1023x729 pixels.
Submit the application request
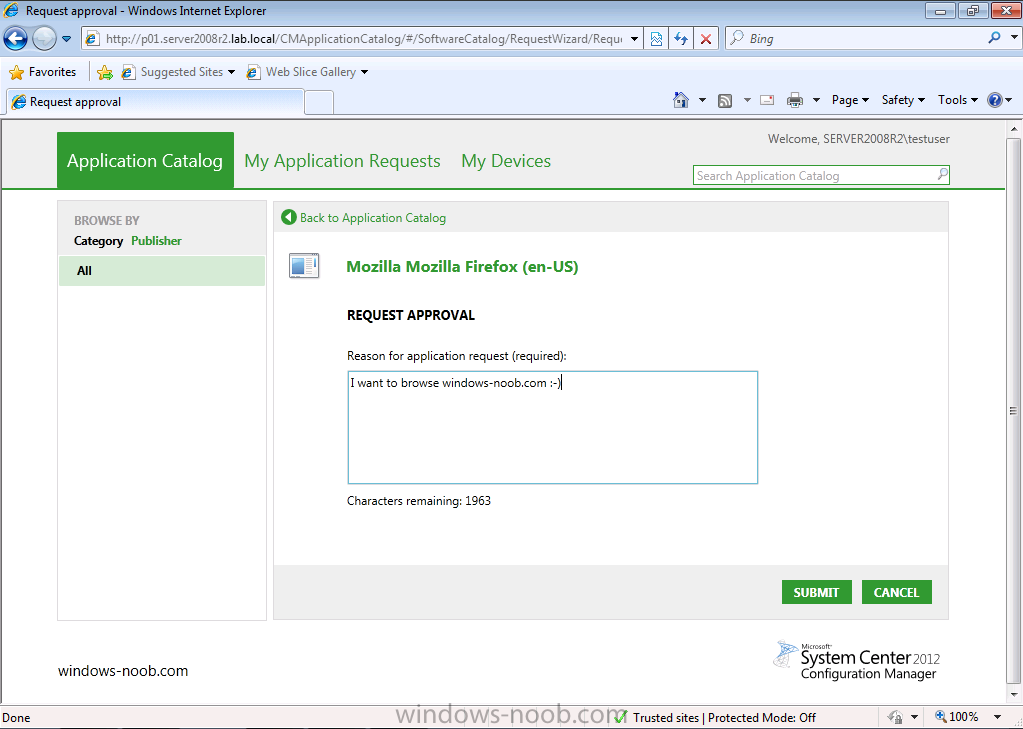[817, 592]
